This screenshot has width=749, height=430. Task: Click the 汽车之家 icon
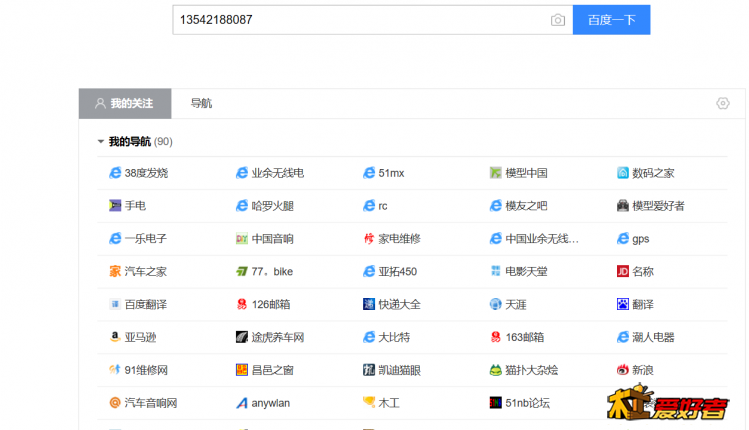click(x=115, y=271)
